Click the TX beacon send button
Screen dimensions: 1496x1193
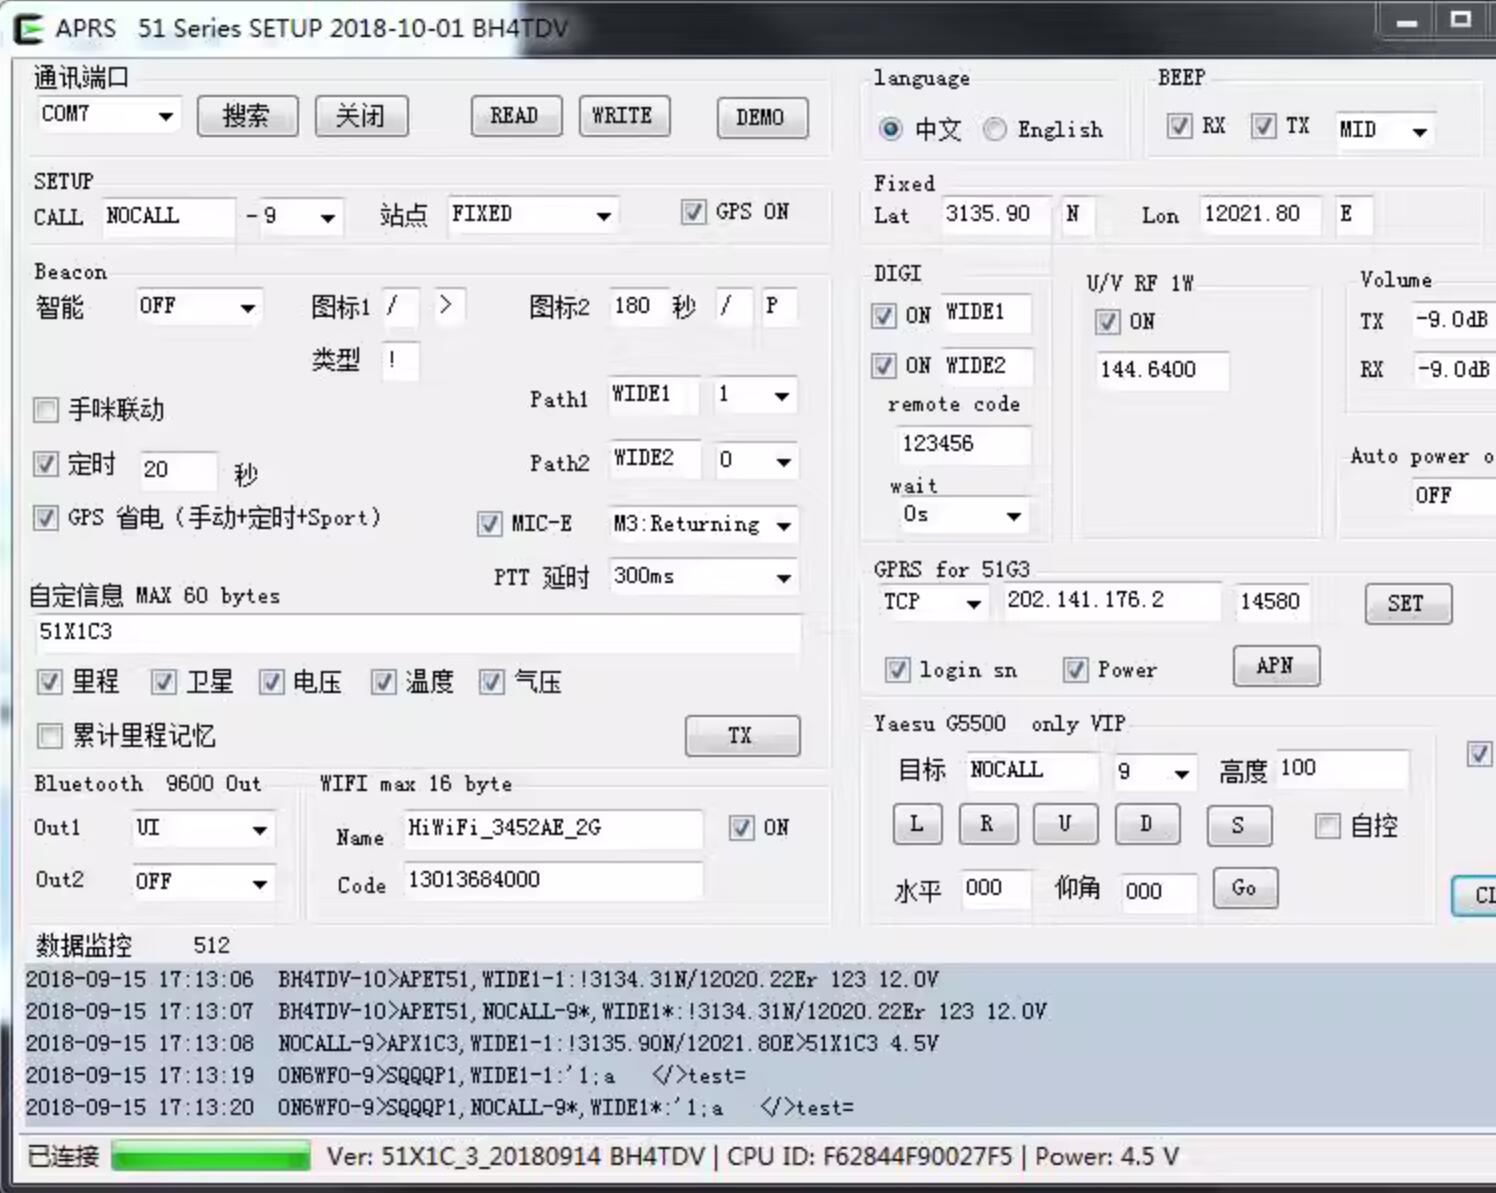tap(742, 736)
